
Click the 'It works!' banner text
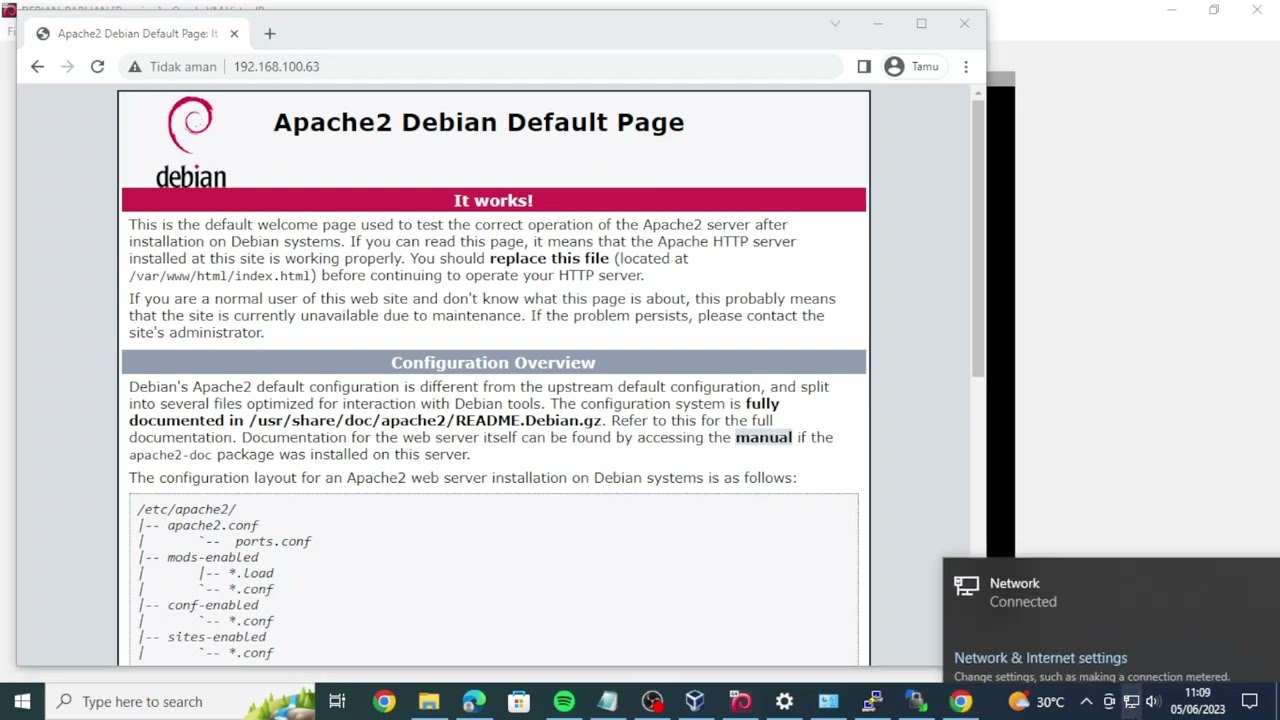(493, 200)
